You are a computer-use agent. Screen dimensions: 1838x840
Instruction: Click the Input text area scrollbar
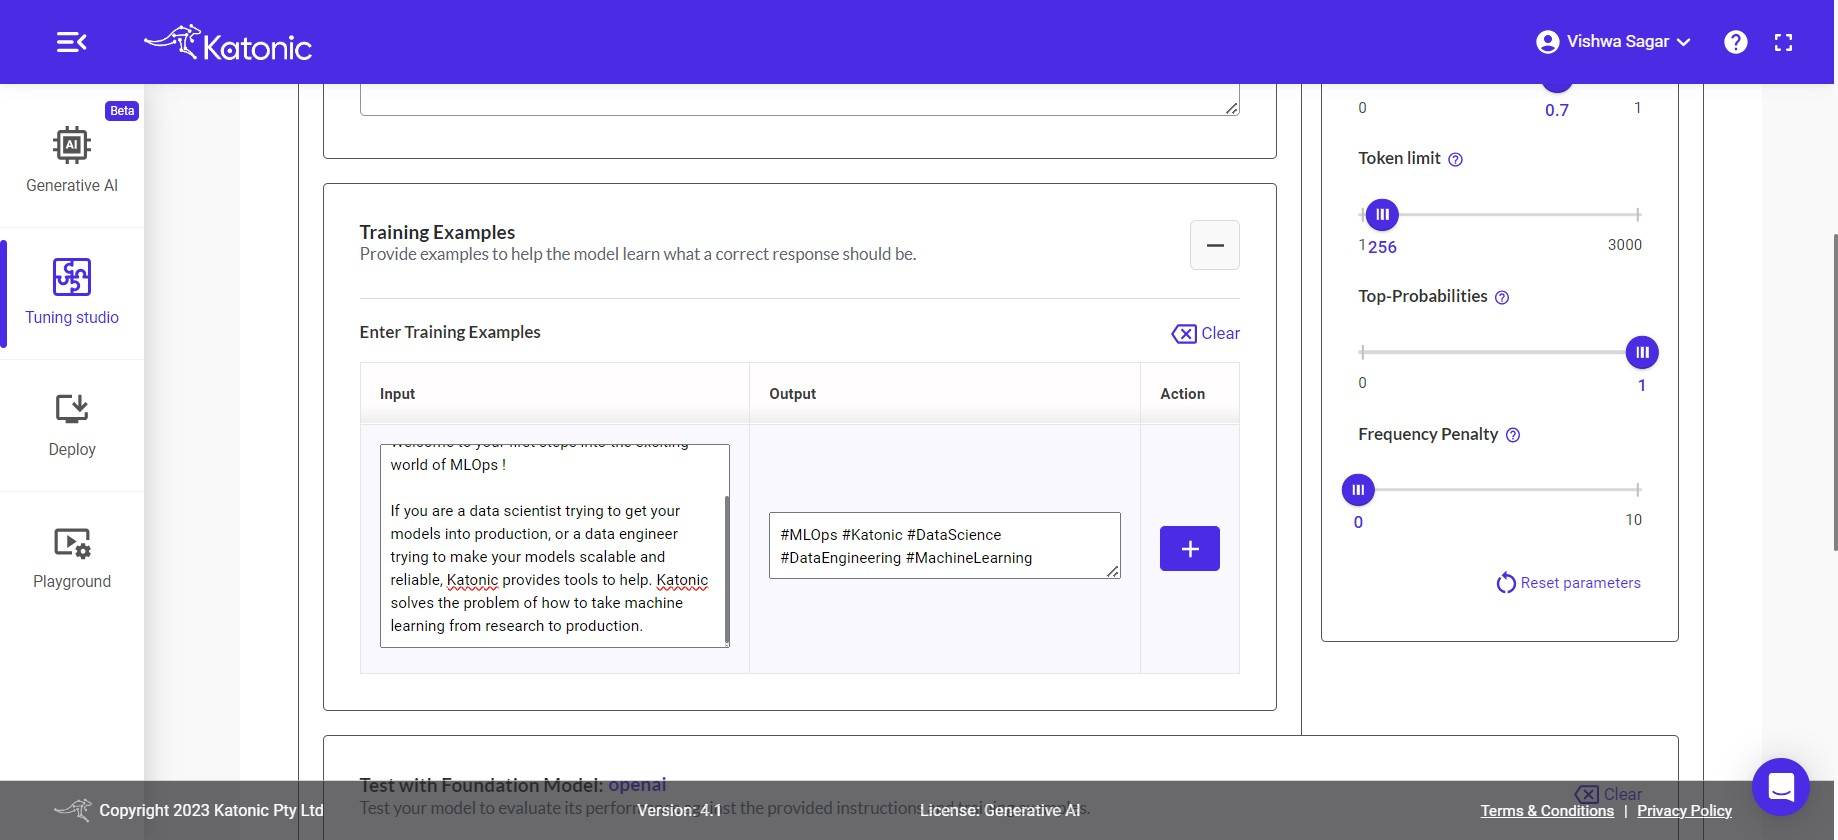(x=726, y=570)
